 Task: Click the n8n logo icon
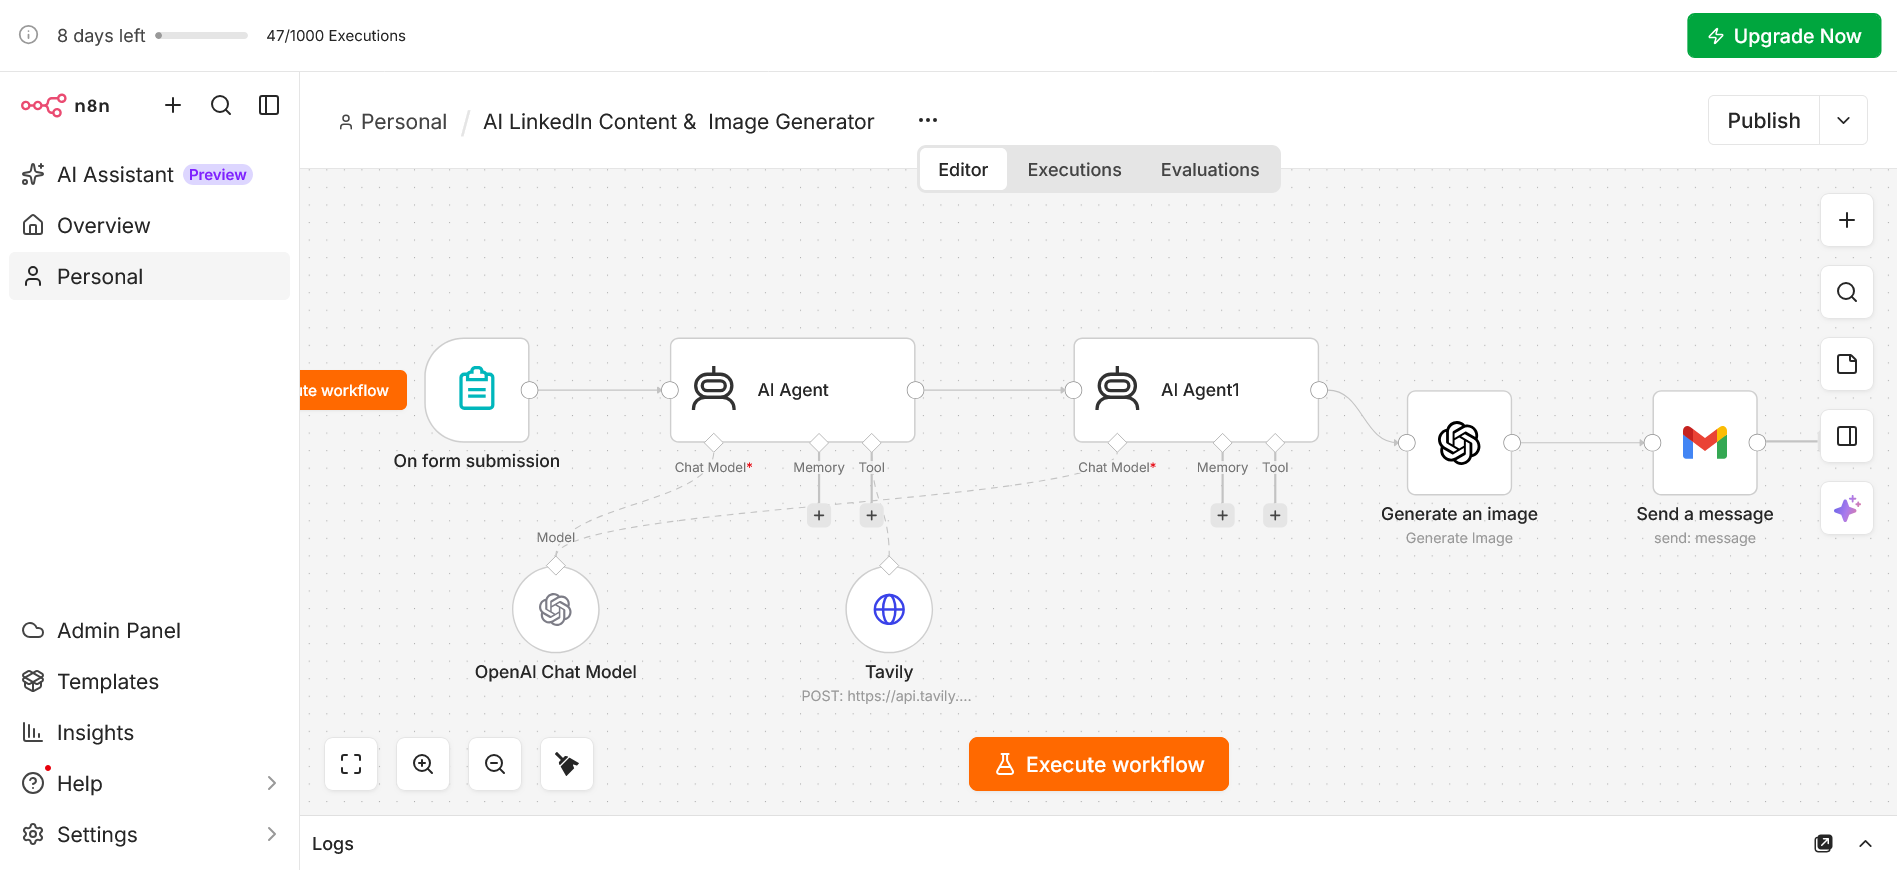pos(44,105)
